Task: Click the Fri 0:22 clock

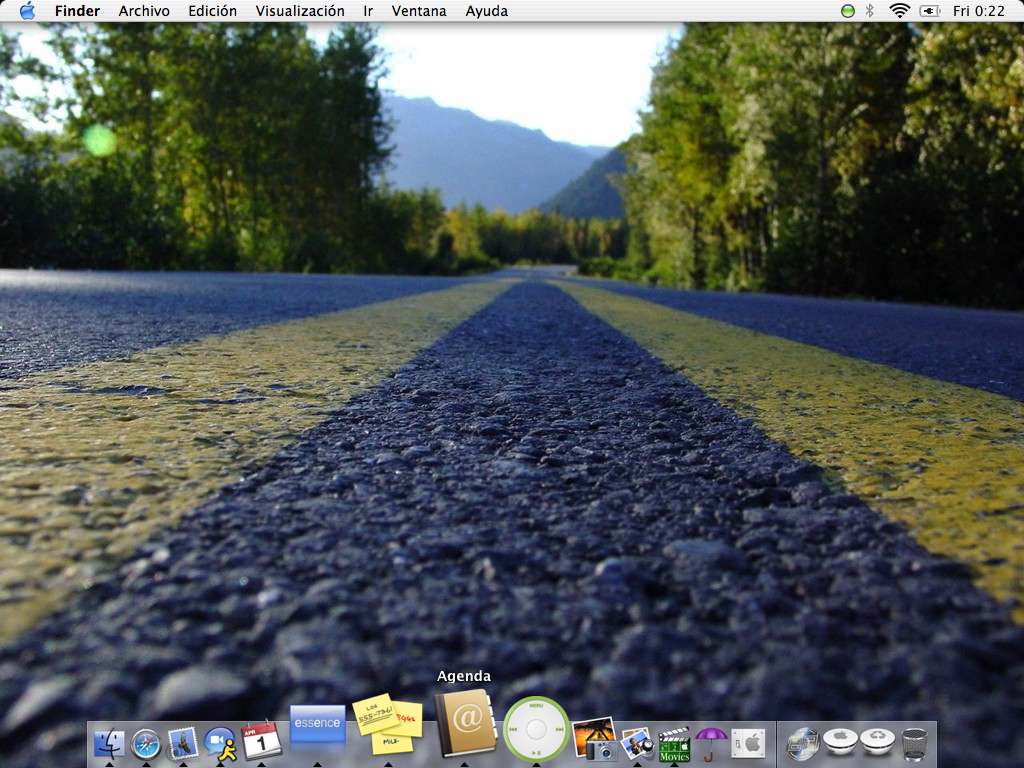Action: click(978, 11)
